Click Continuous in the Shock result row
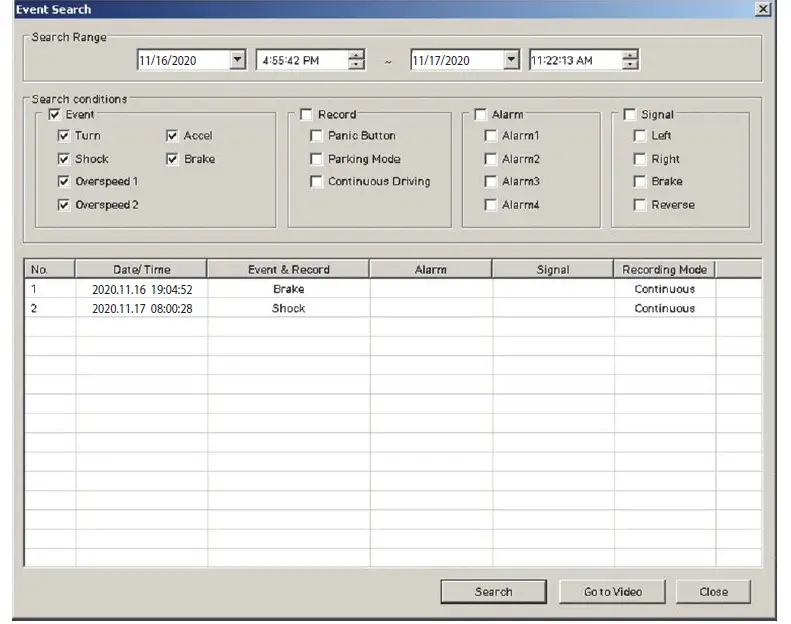791x624 pixels. coord(664,308)
